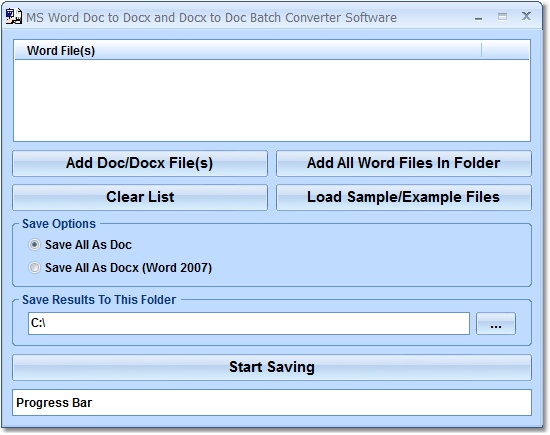Screen dimensions: 550x435
Task: Click the column divider in list header
Action: point(481,51)
